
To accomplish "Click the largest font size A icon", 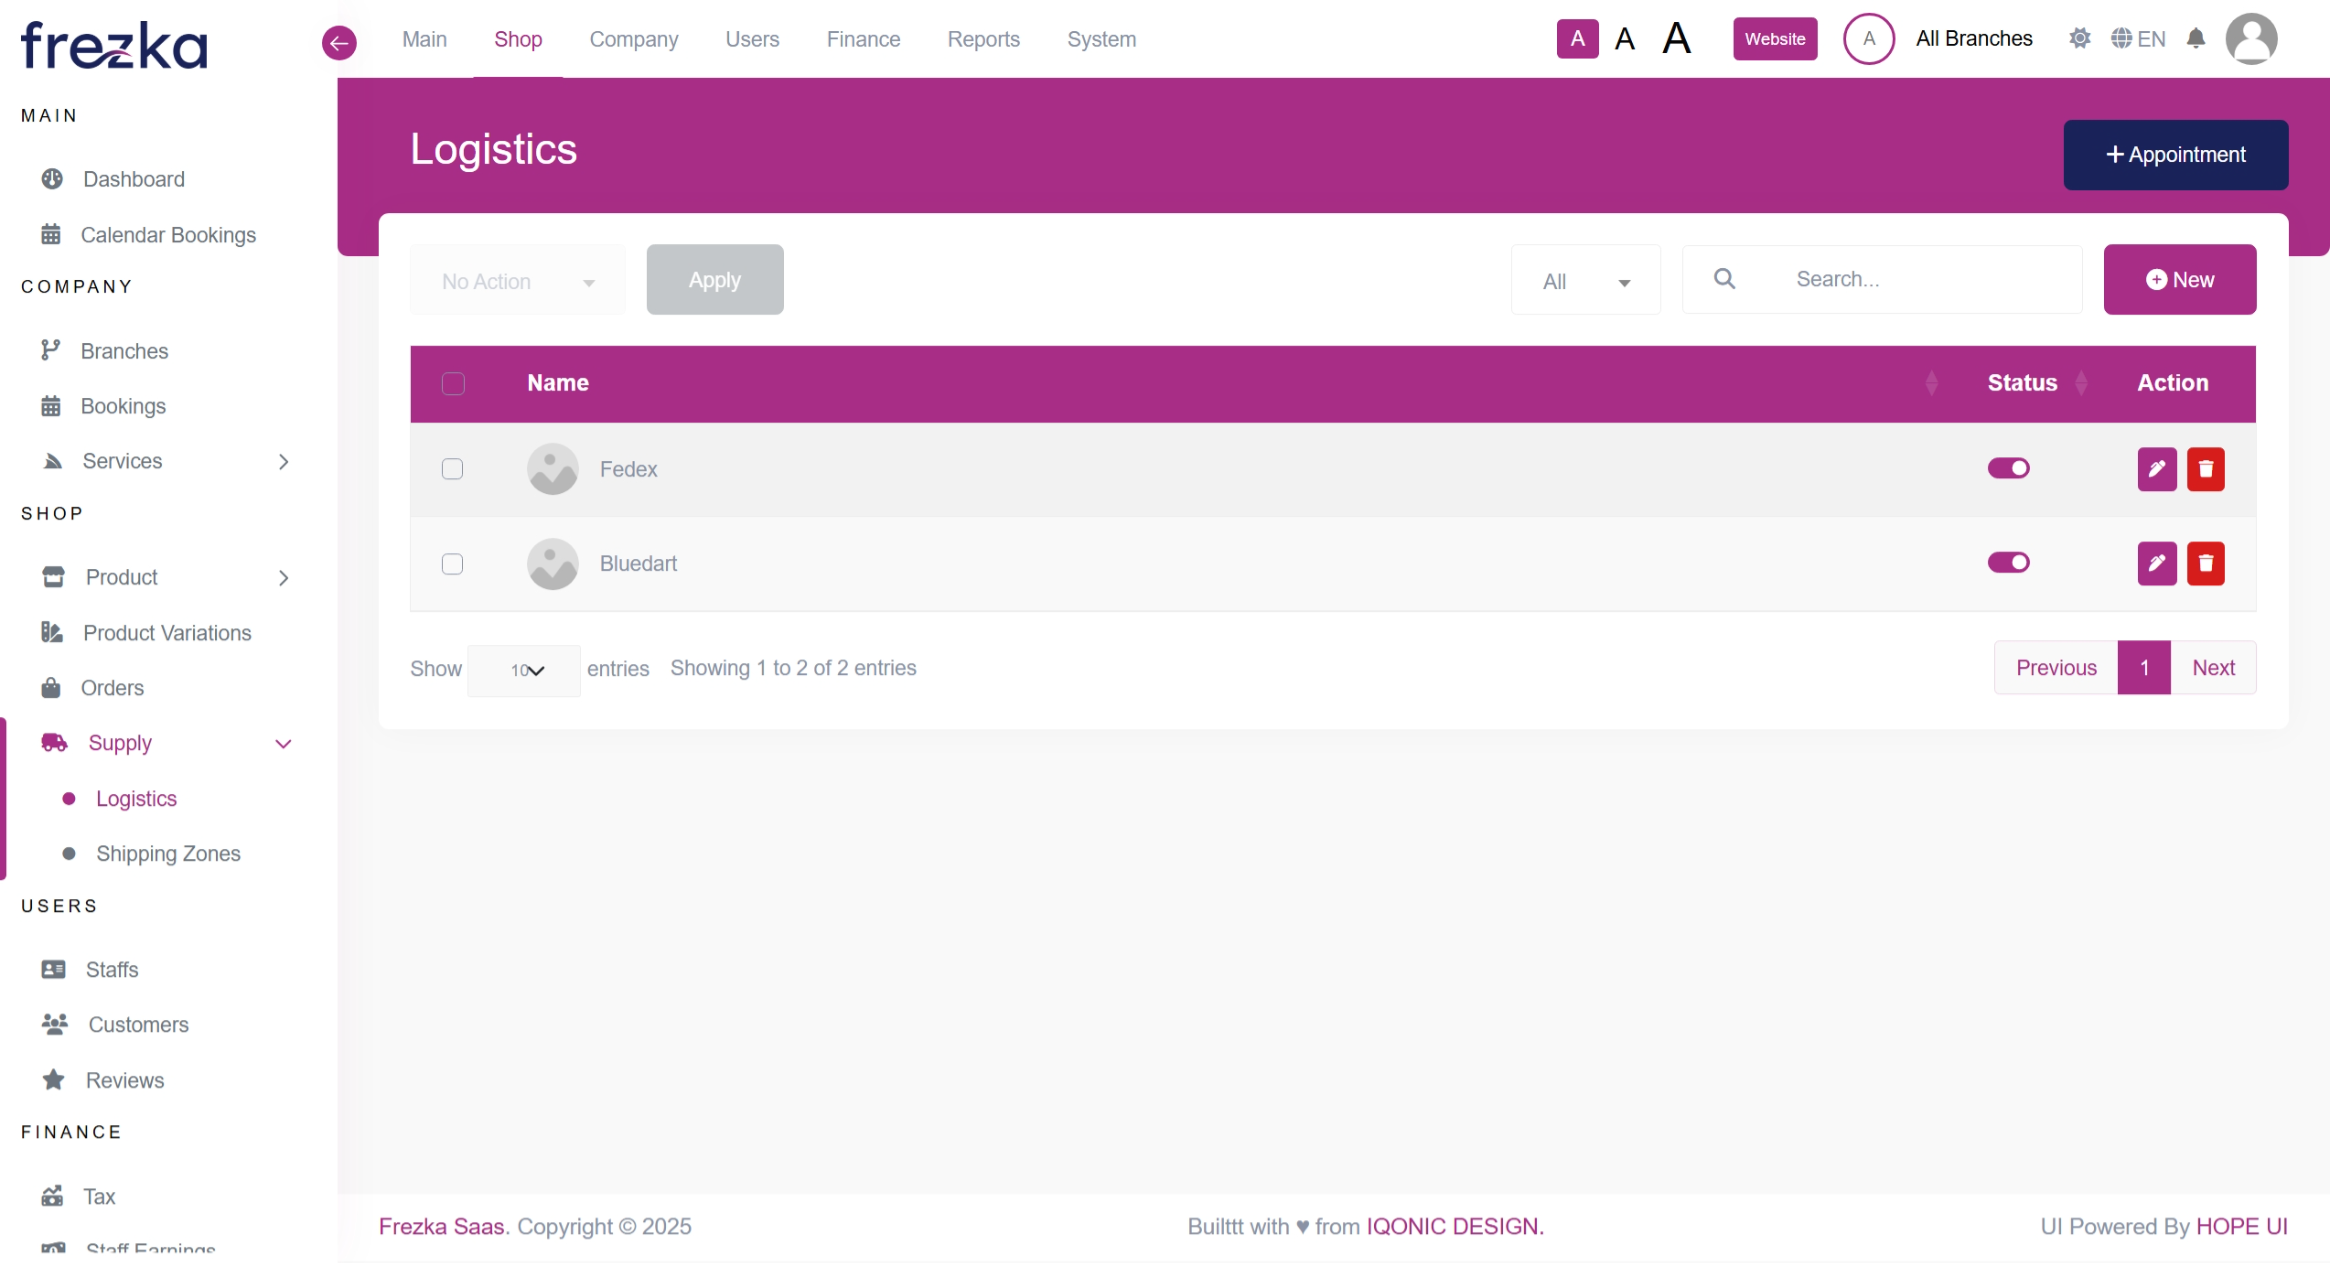I will point(1676,39).
